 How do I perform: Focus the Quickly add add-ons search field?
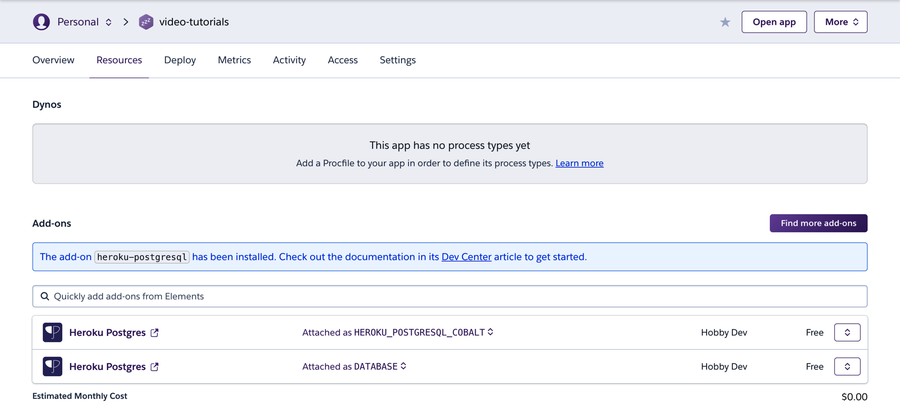(x=449, y=297)
